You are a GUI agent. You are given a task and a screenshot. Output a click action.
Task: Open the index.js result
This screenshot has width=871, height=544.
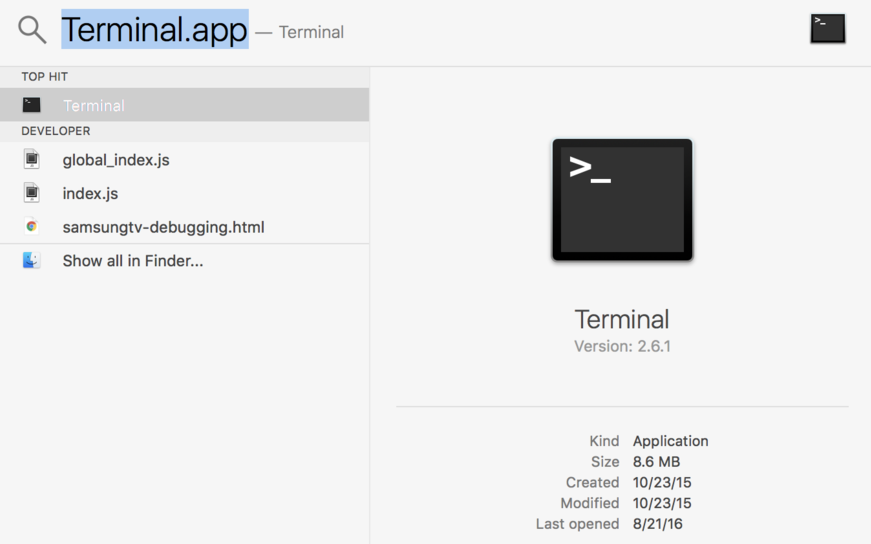coord(184,193)
